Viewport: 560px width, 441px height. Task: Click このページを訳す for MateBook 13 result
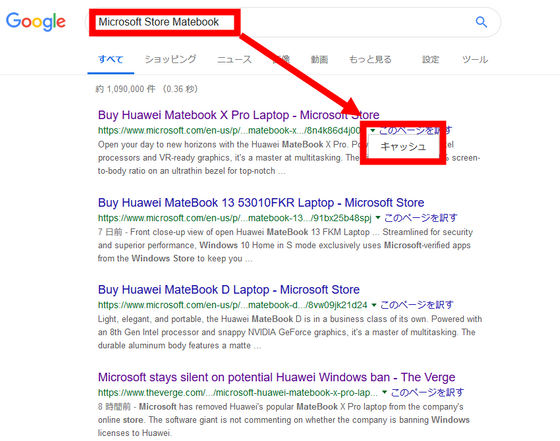[421, 217]
